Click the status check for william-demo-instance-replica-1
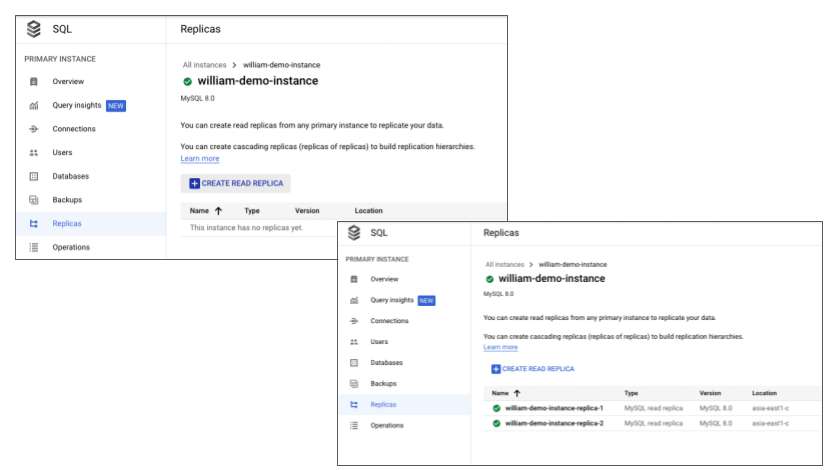 [x=497, y=408]
